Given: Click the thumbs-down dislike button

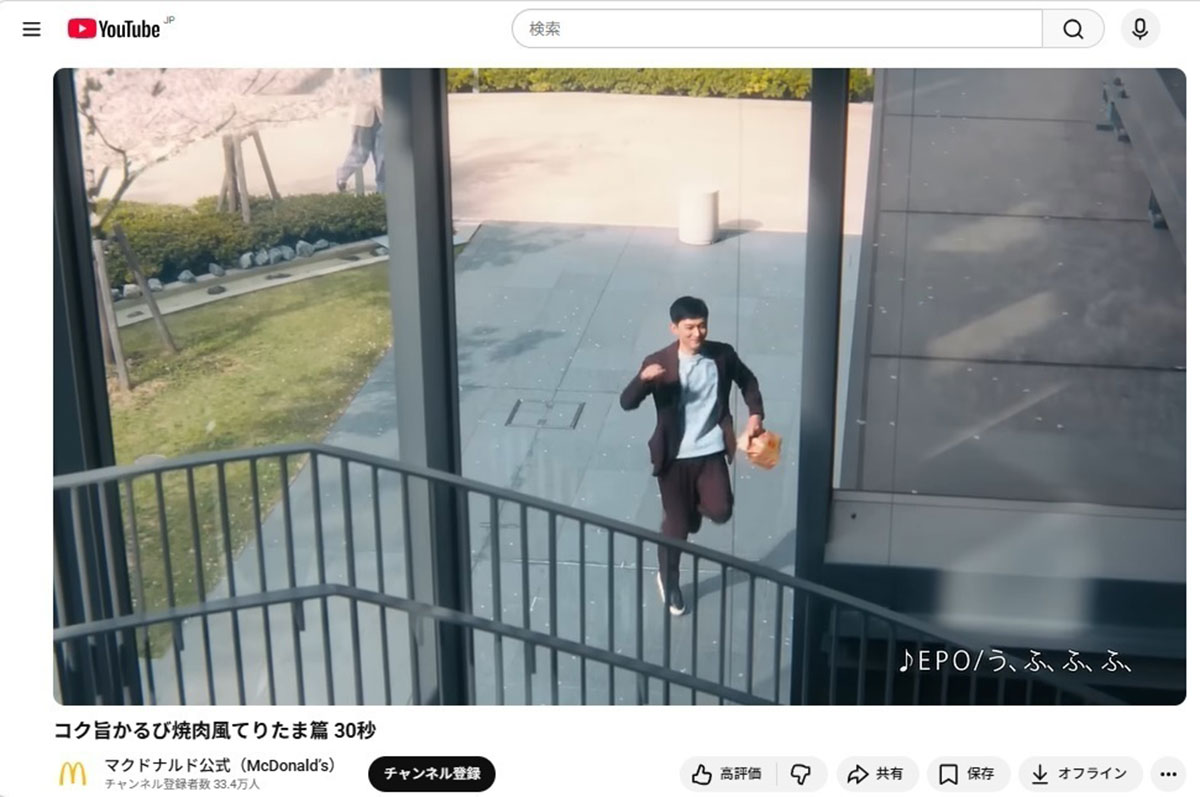Looking at the screenshot, I should pyautogui.click(x=800, y=774).
